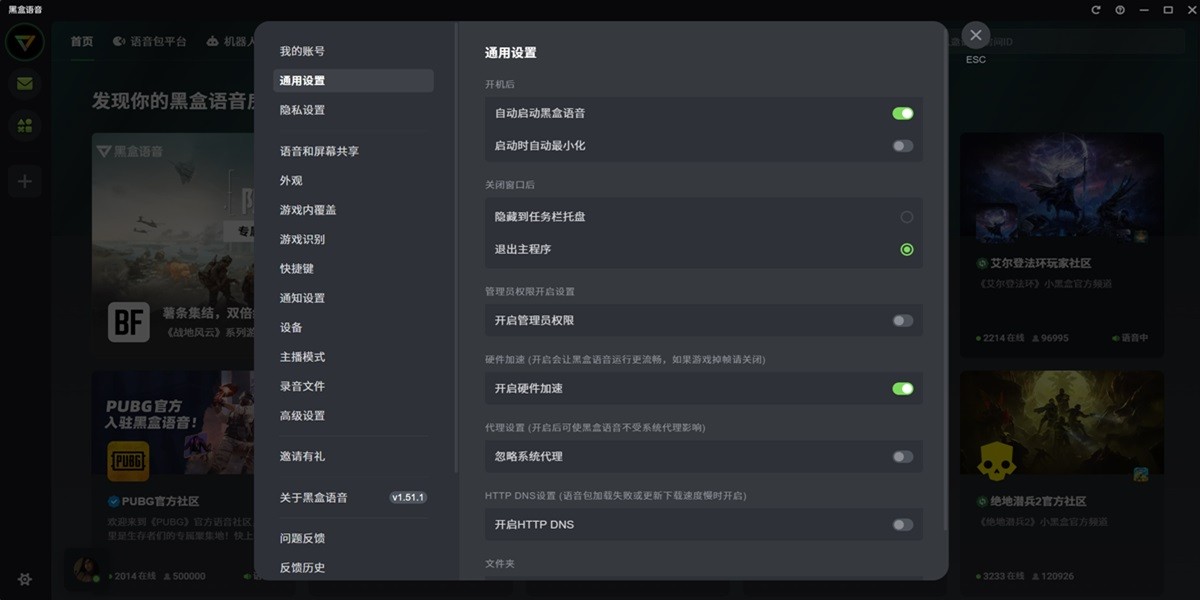This screenshot has height=600, width=1200.
Task: Click the refresh icon in the title bar
Action: [x=1096, y=9]
